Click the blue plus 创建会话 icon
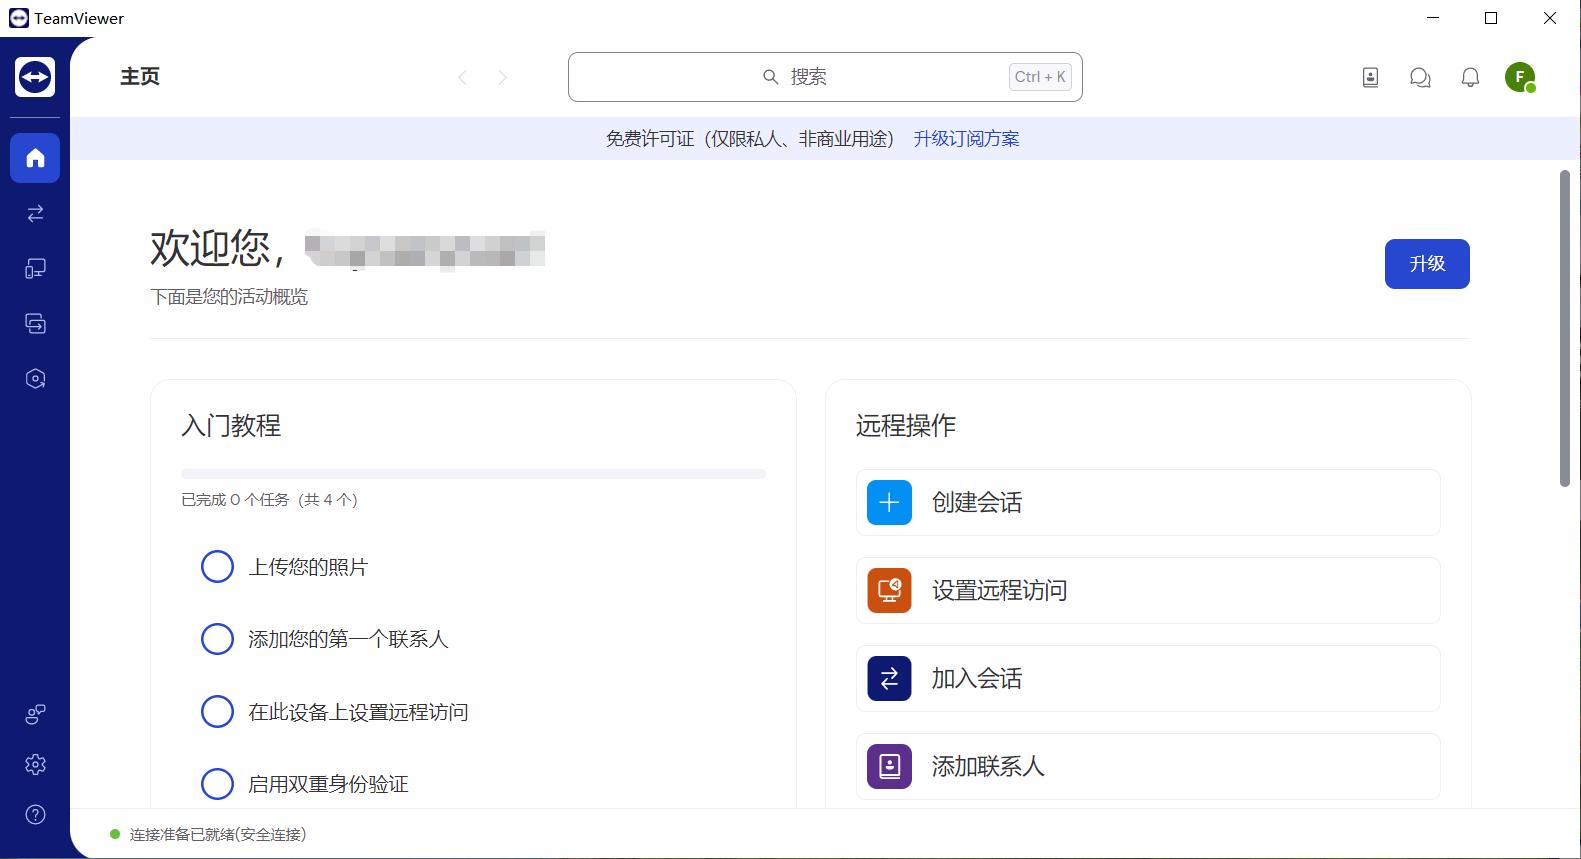Image resolution: width=1581 pixels, height=859 pixels. pyautogui.click(x=889, y=502)
